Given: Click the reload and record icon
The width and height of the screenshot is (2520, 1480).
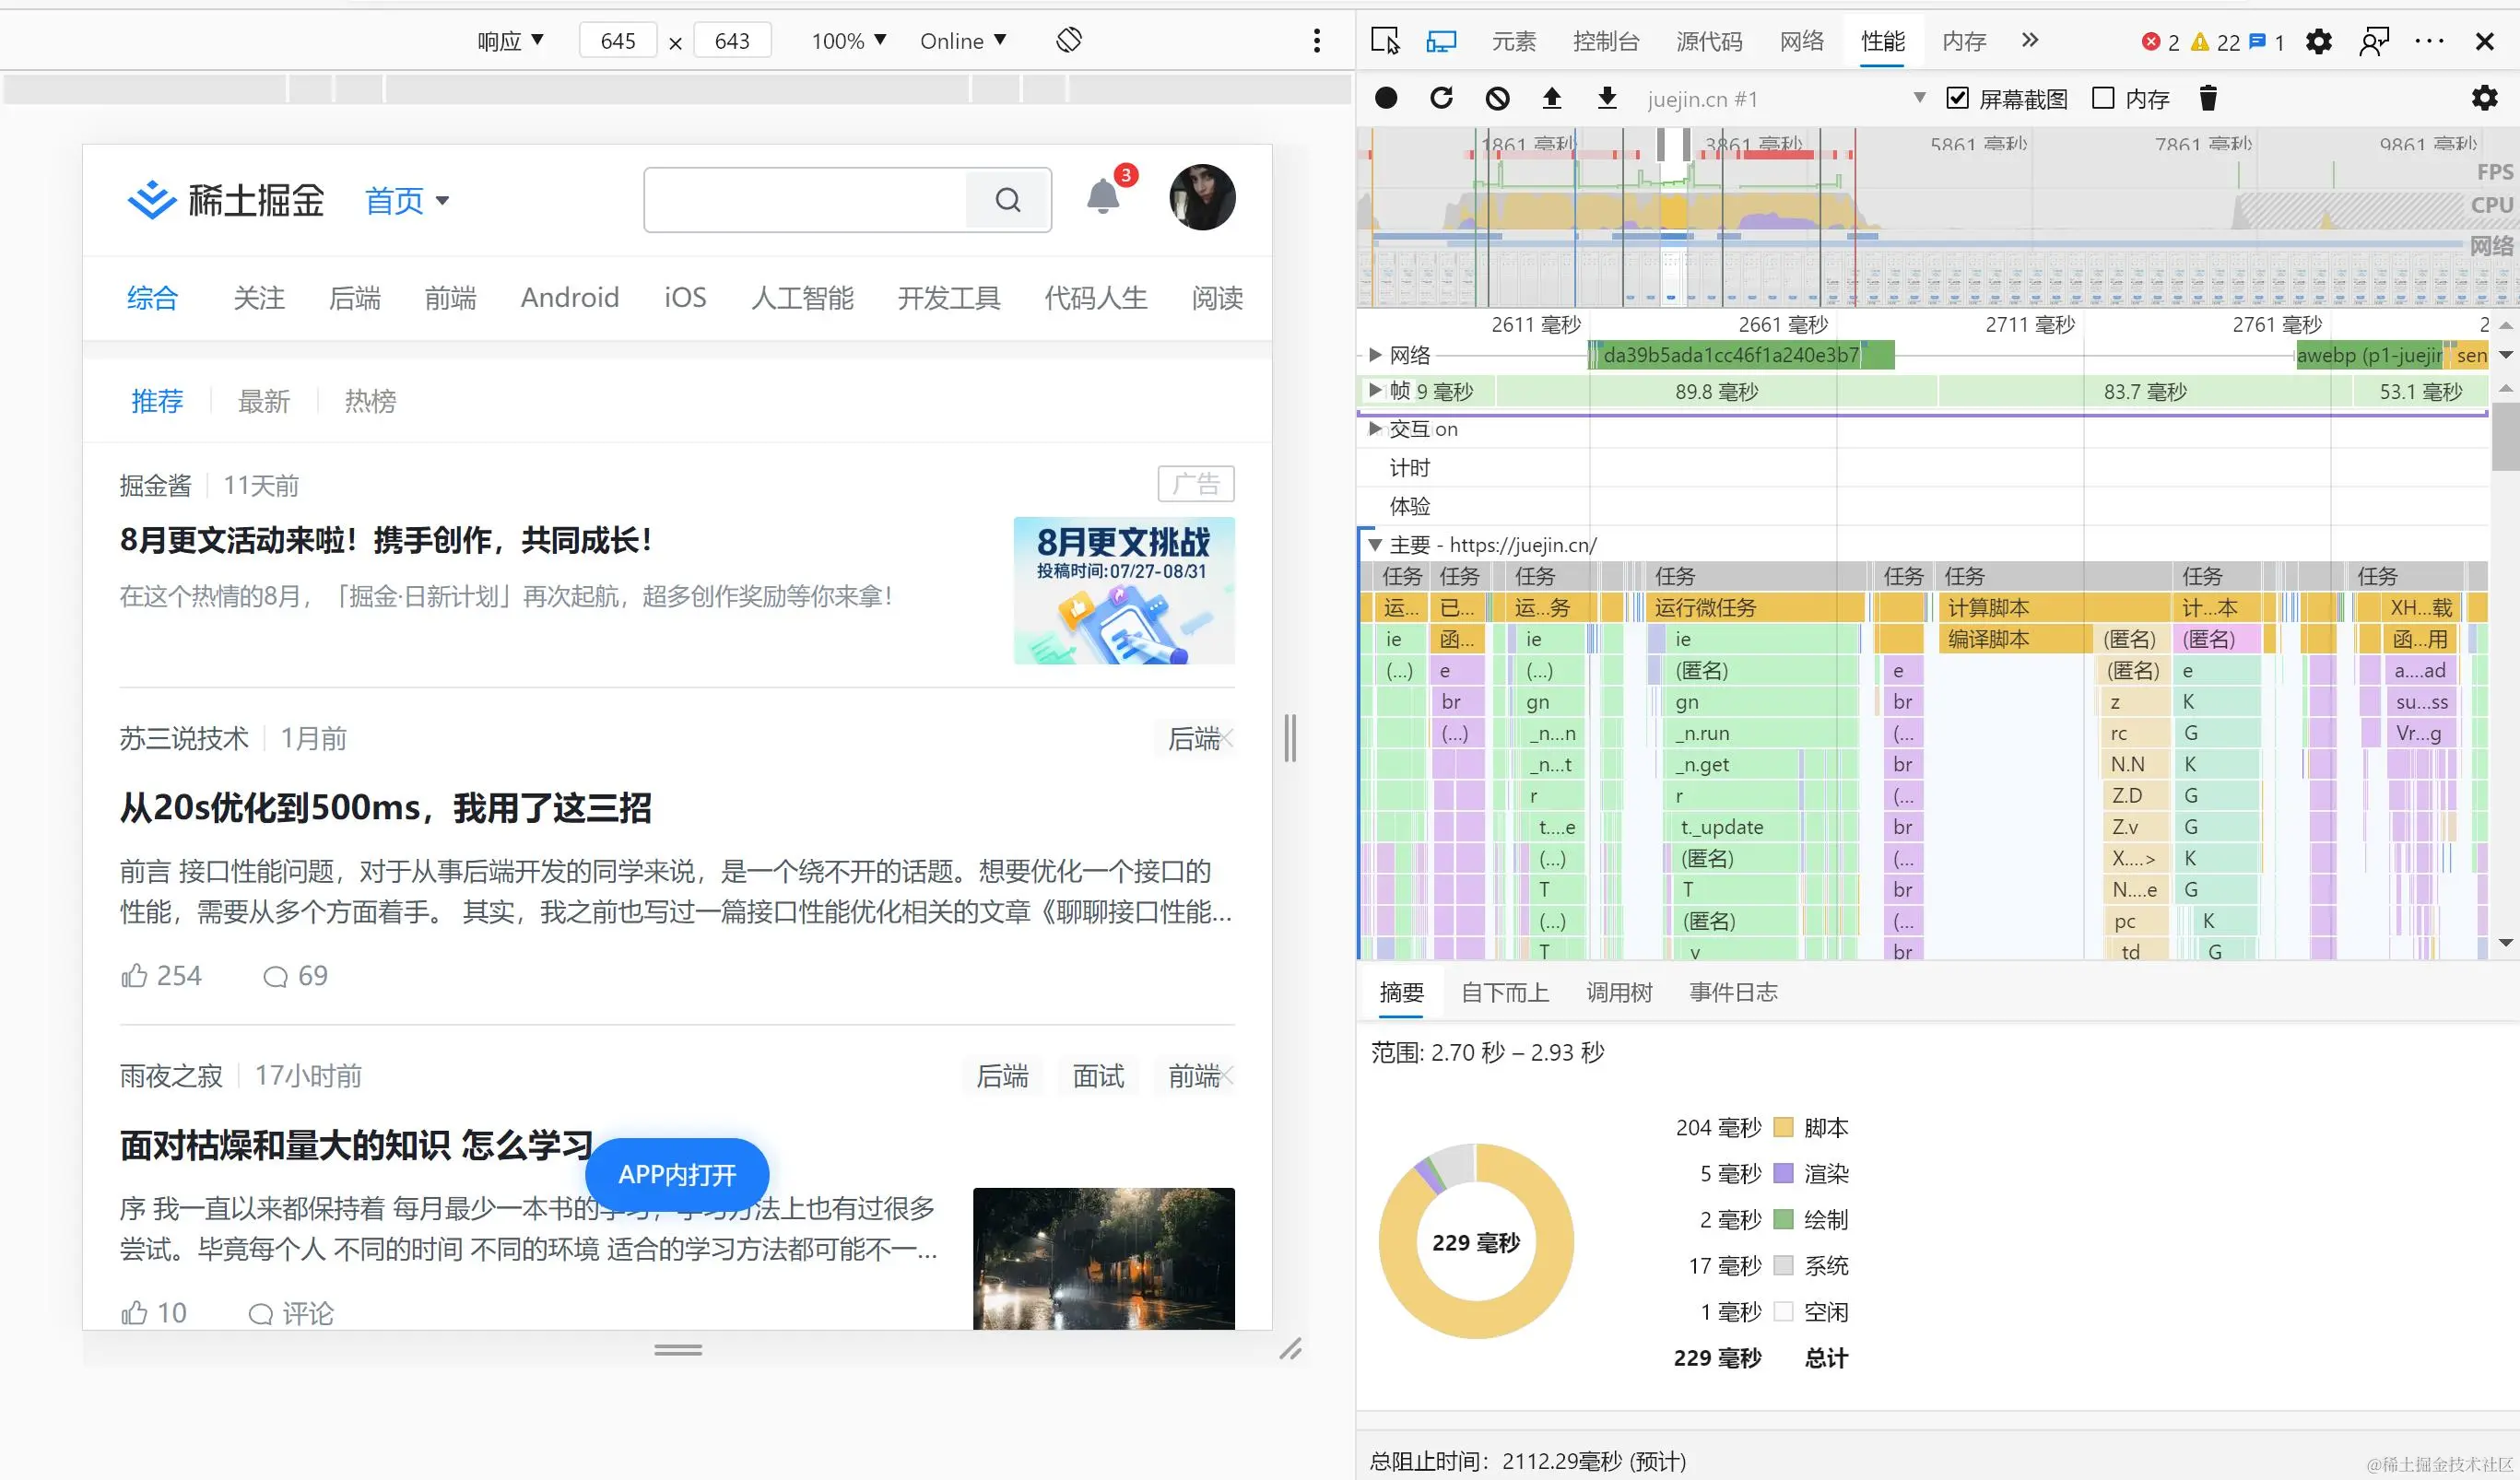Looking at the screenshot, I should (x=1441, y=98).
